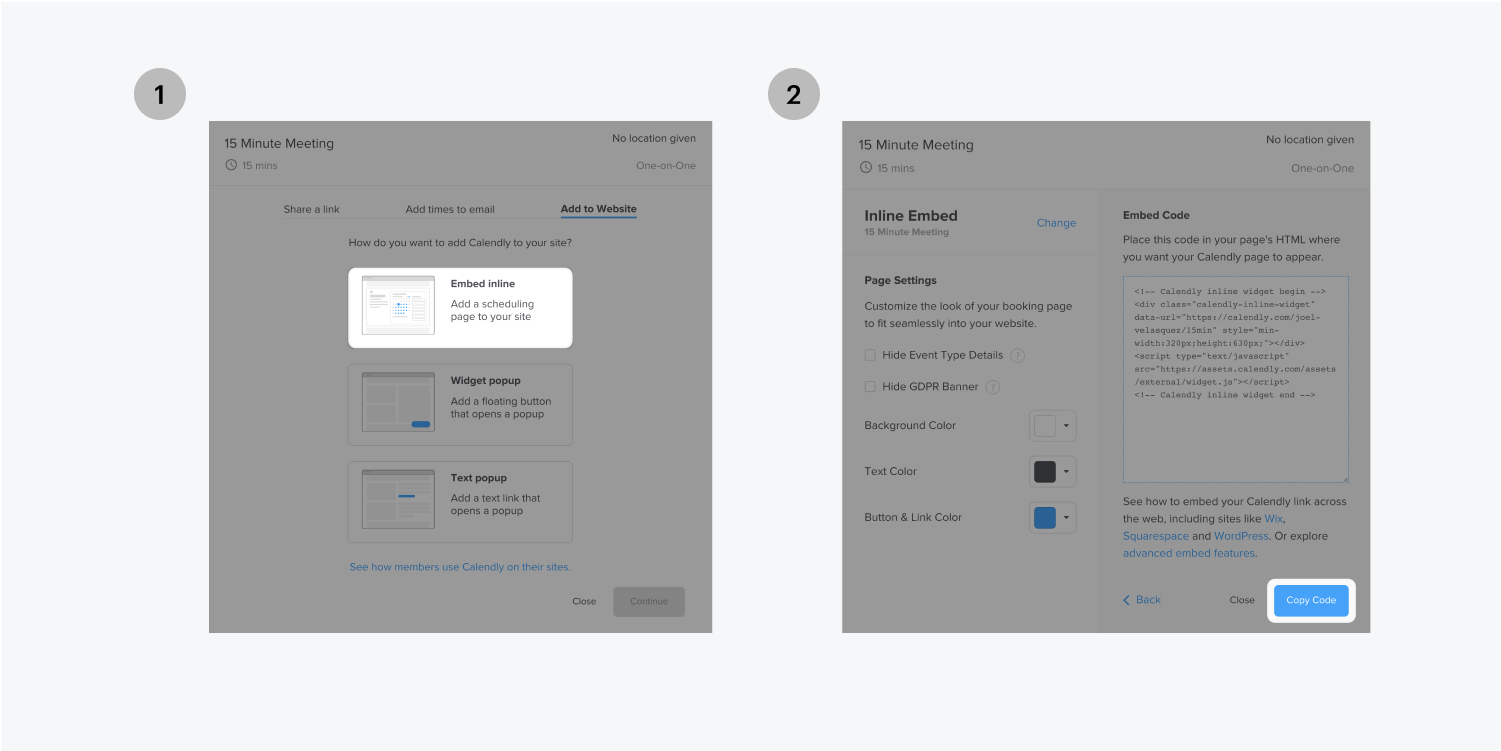Choose the Widget popup embed option

(x=460, y=404)
